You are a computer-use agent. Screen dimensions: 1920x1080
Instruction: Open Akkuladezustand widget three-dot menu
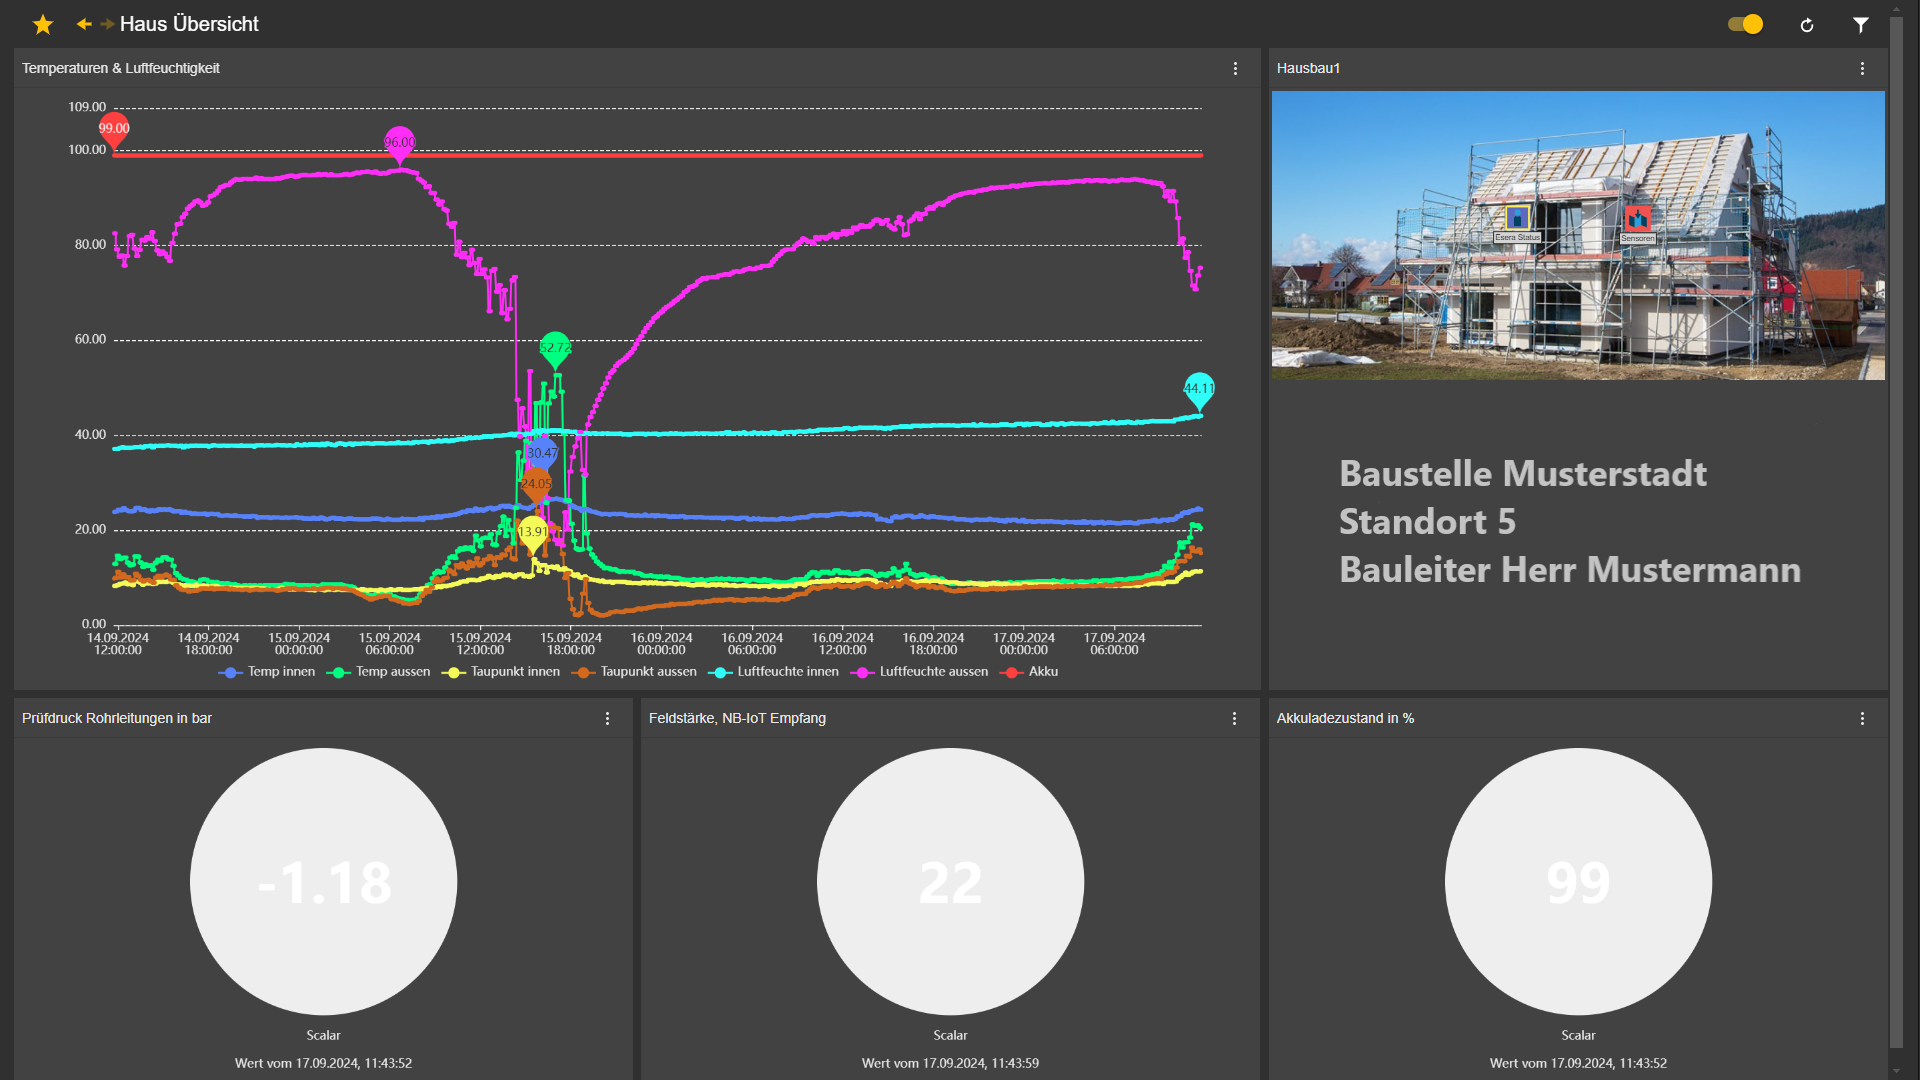[1862, 718]
